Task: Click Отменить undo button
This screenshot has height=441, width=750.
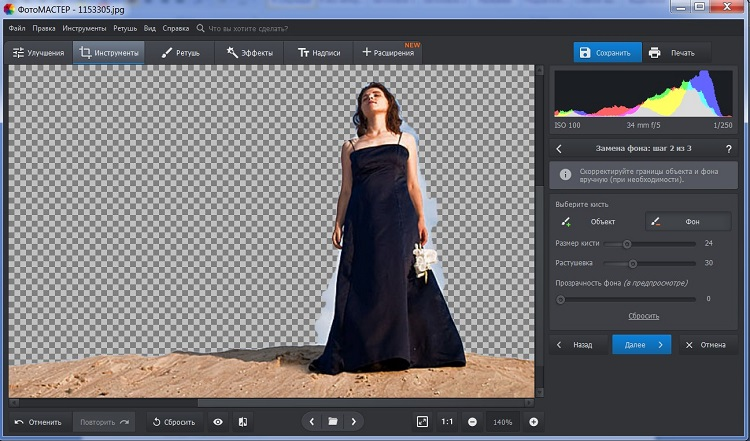Action: click(39, 422)
